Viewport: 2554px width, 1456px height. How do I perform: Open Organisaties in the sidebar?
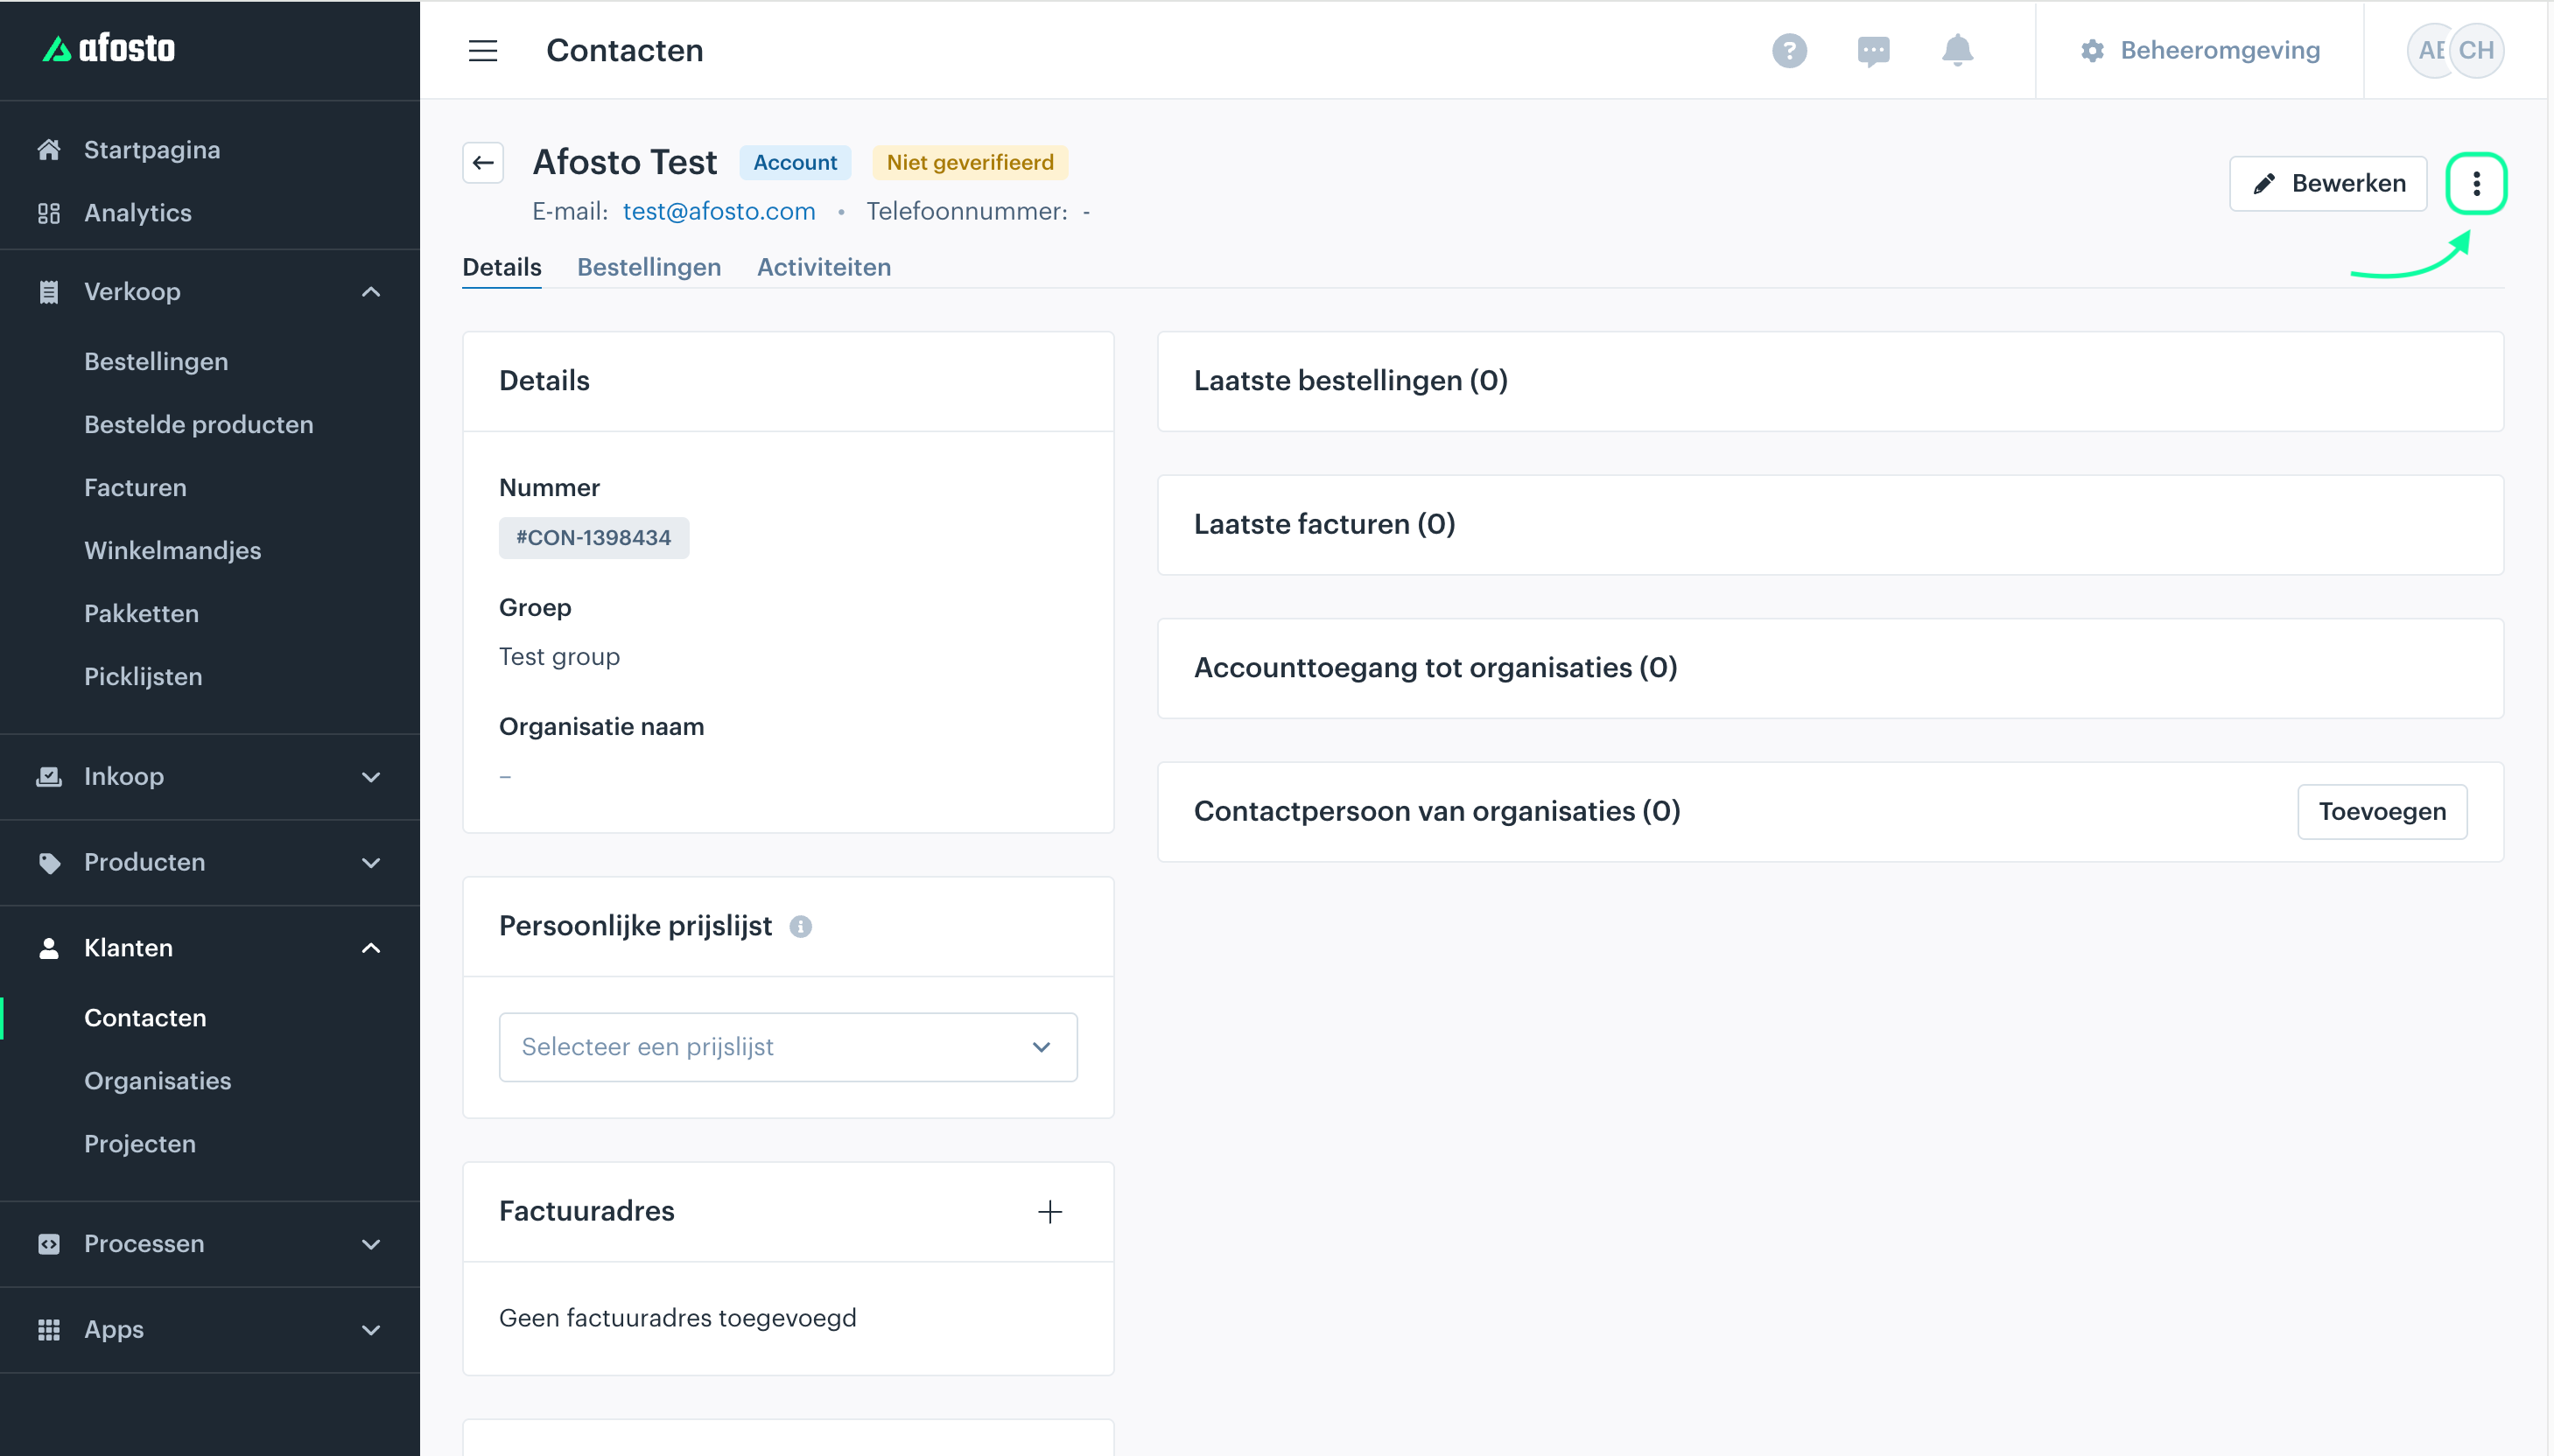point(157,1081)
